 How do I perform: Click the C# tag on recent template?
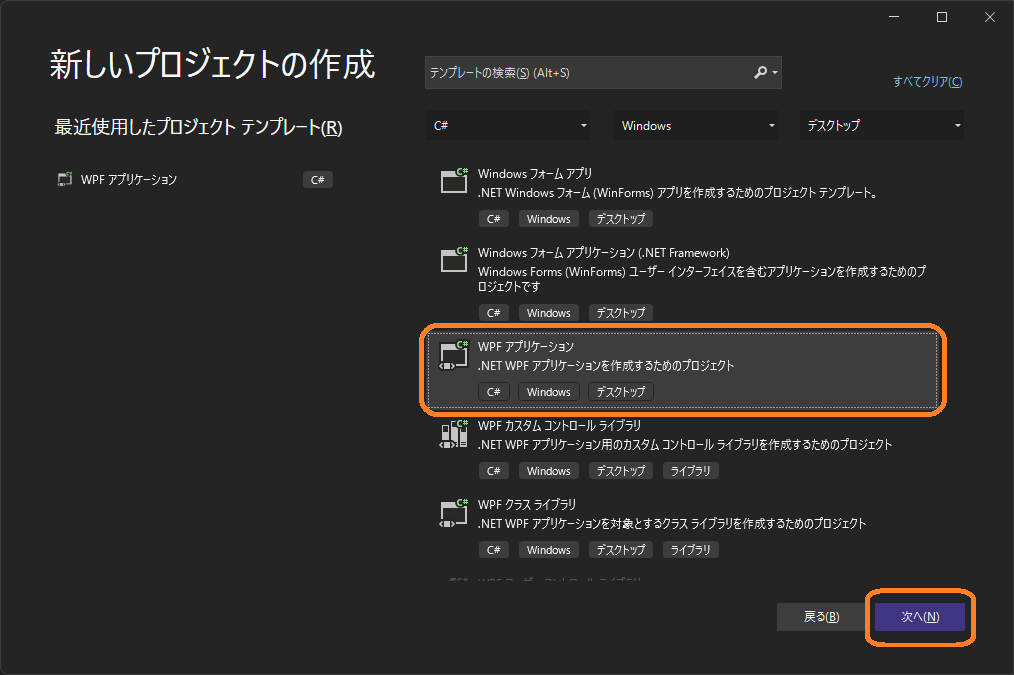pyautogui.click(x=318, y=180)
